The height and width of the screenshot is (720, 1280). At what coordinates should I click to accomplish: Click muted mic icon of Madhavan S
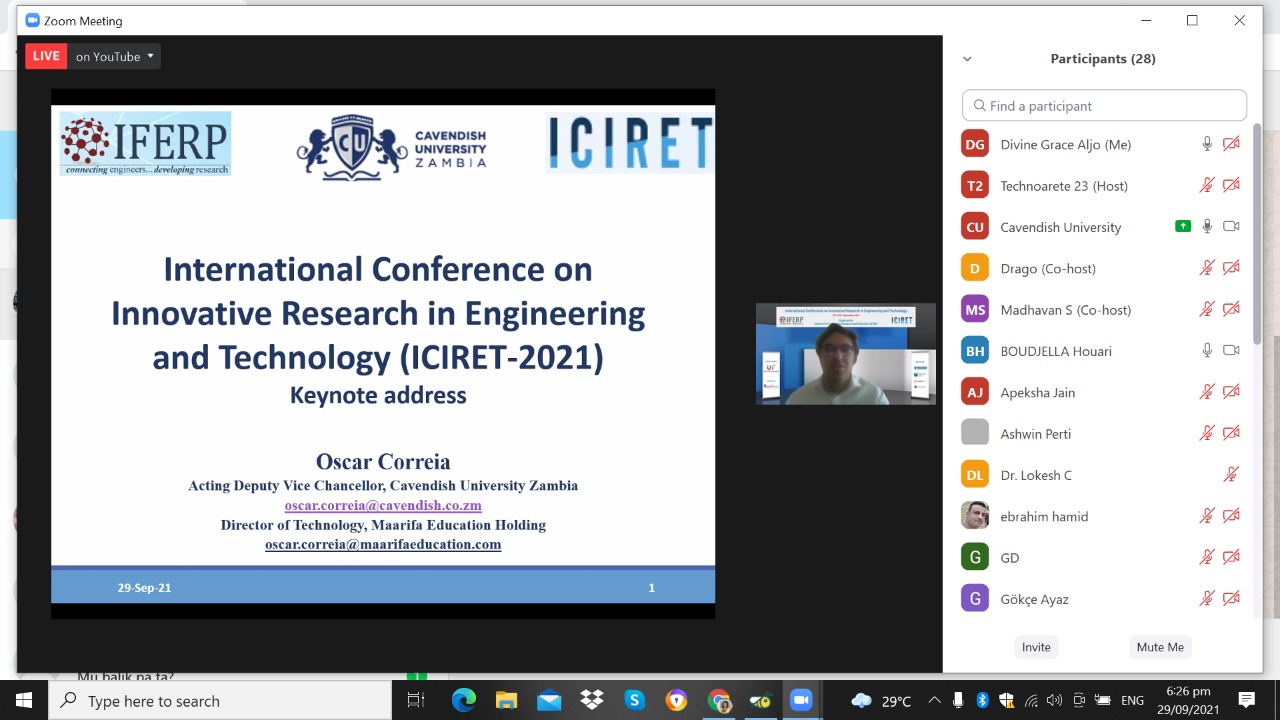click(x=1207, y=309)
